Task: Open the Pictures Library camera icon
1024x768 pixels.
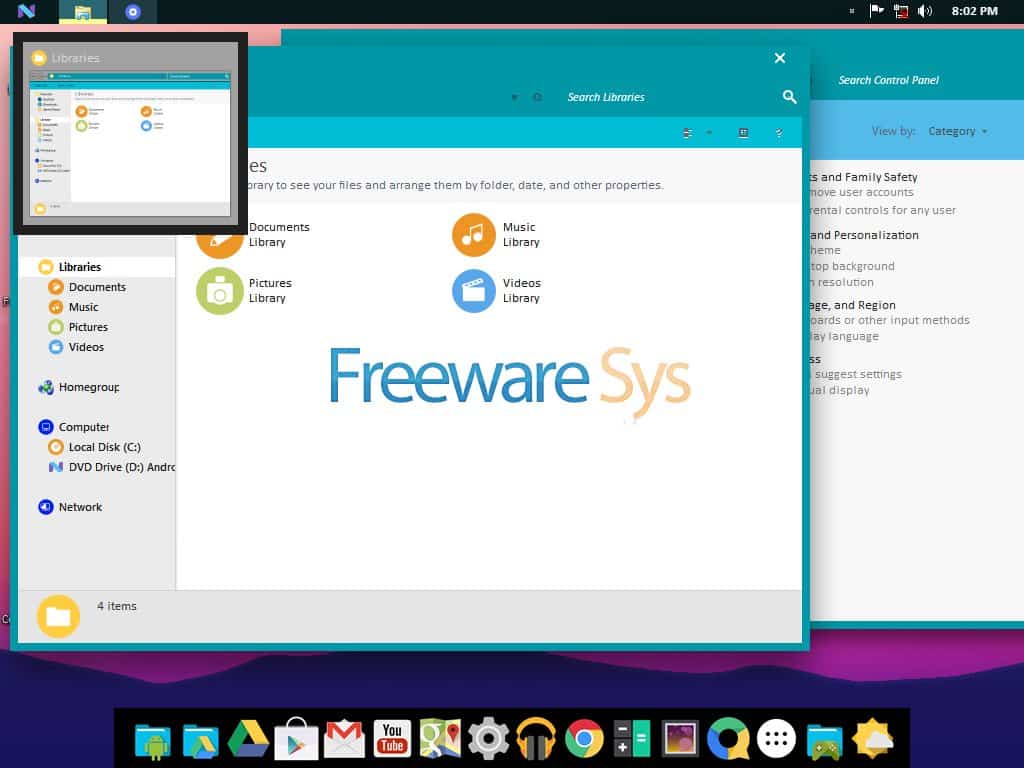Action: pos(219,291)
